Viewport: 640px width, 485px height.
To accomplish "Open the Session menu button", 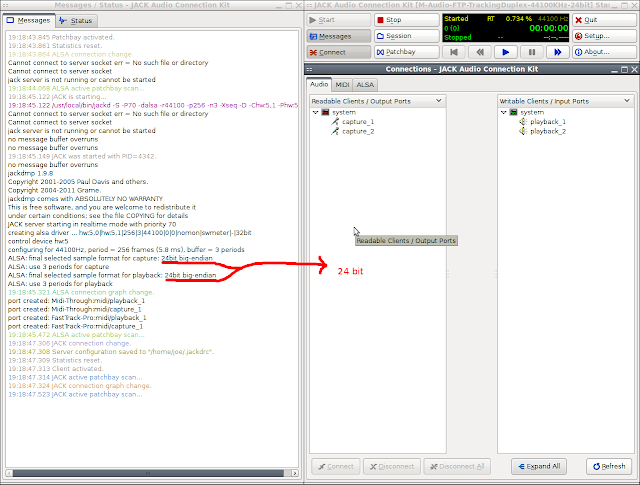I will pos(407,36).
